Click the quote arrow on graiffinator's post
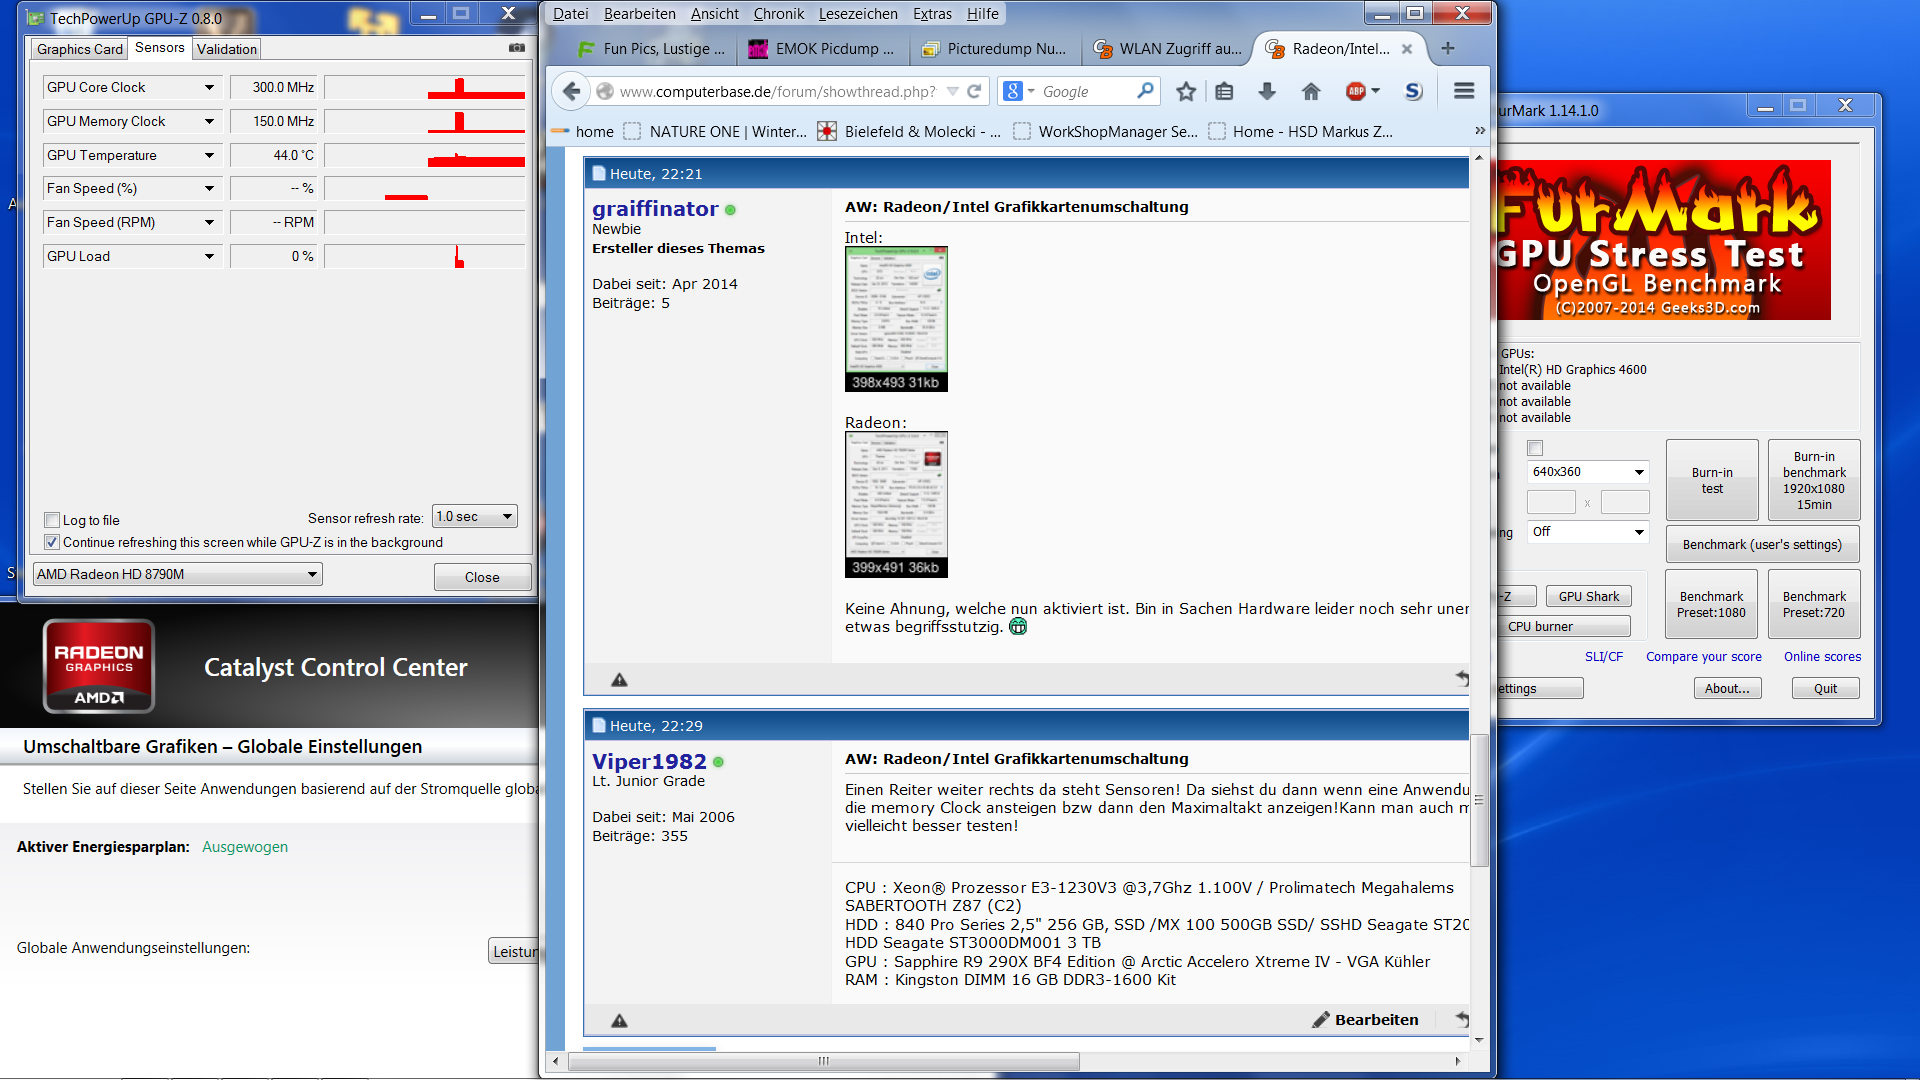Viewport: 1920px width, 1080px height. pyautogui.click(x=1462, y=678)
